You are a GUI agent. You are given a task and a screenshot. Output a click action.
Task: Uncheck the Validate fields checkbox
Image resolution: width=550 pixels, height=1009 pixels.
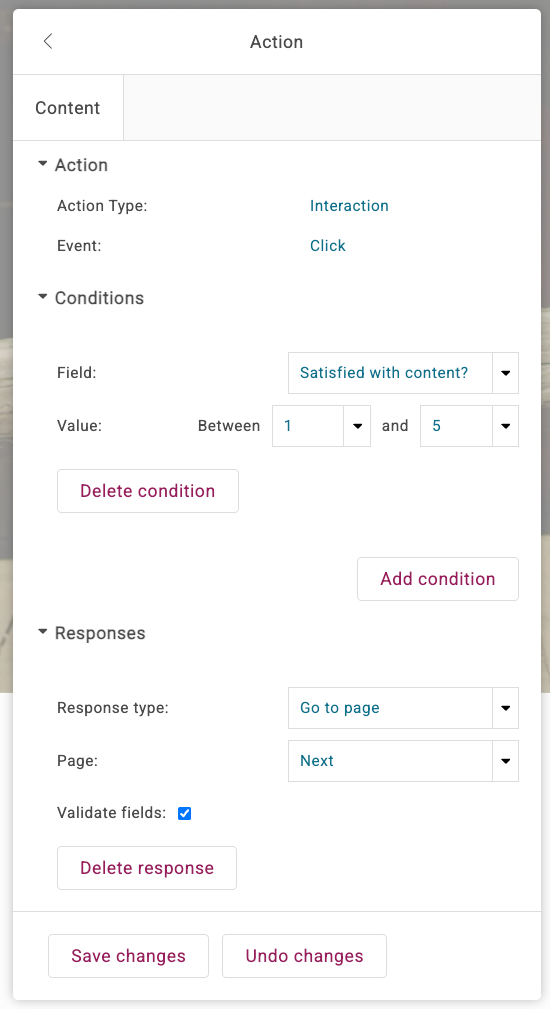point(185,813)
